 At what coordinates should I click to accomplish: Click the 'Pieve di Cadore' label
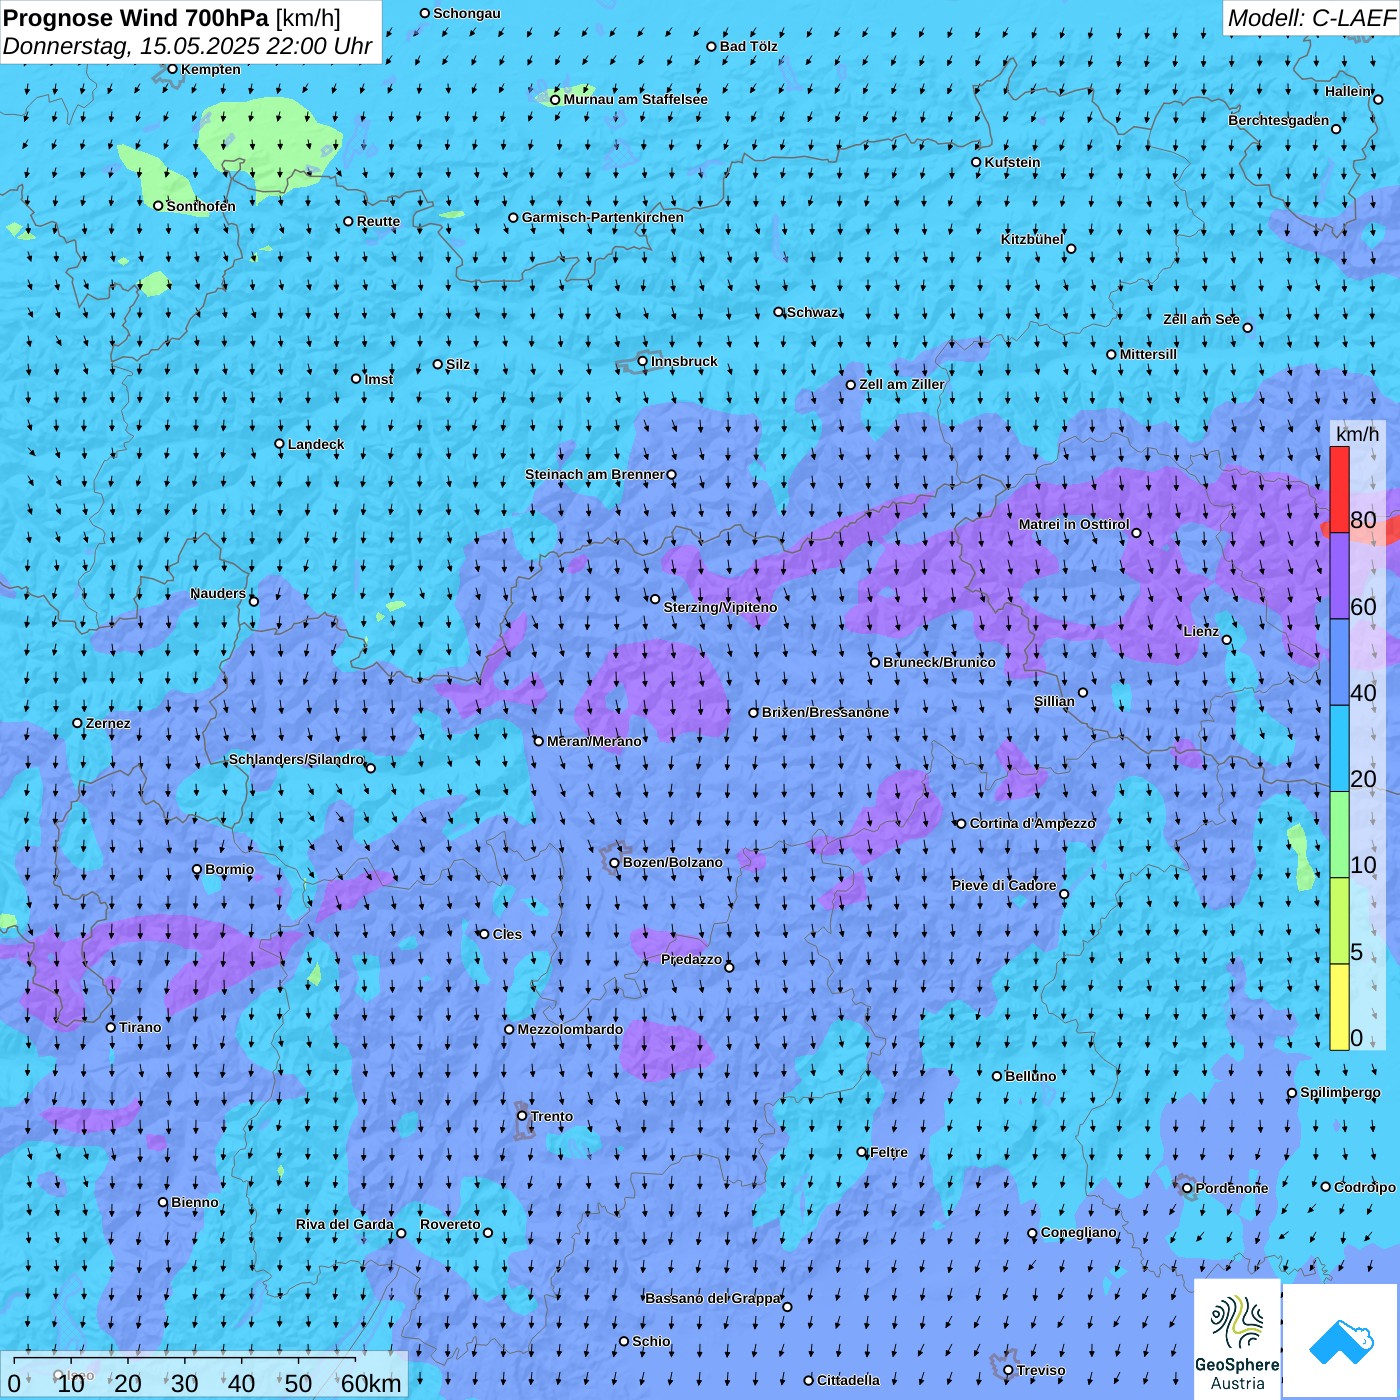(1004, 885)
